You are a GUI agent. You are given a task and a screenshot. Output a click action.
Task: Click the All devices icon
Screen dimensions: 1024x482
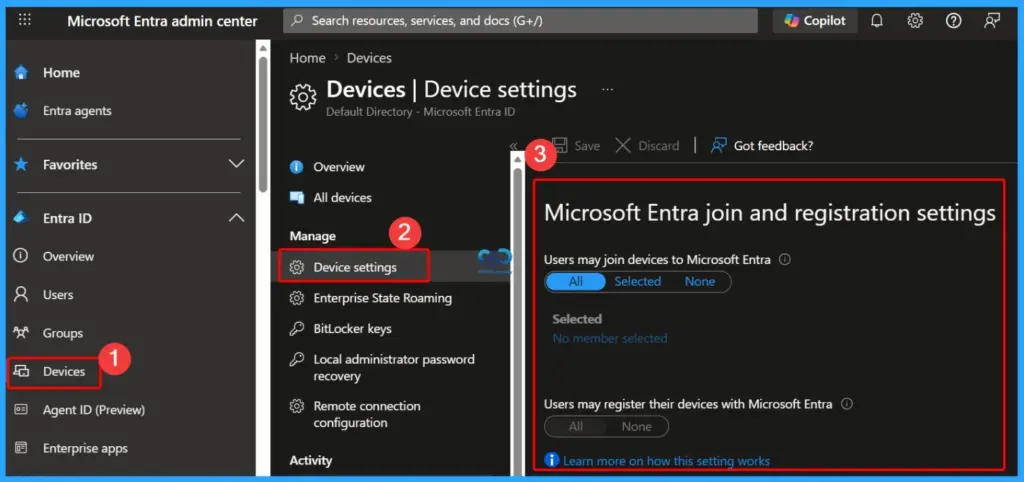tap(297, 197)
